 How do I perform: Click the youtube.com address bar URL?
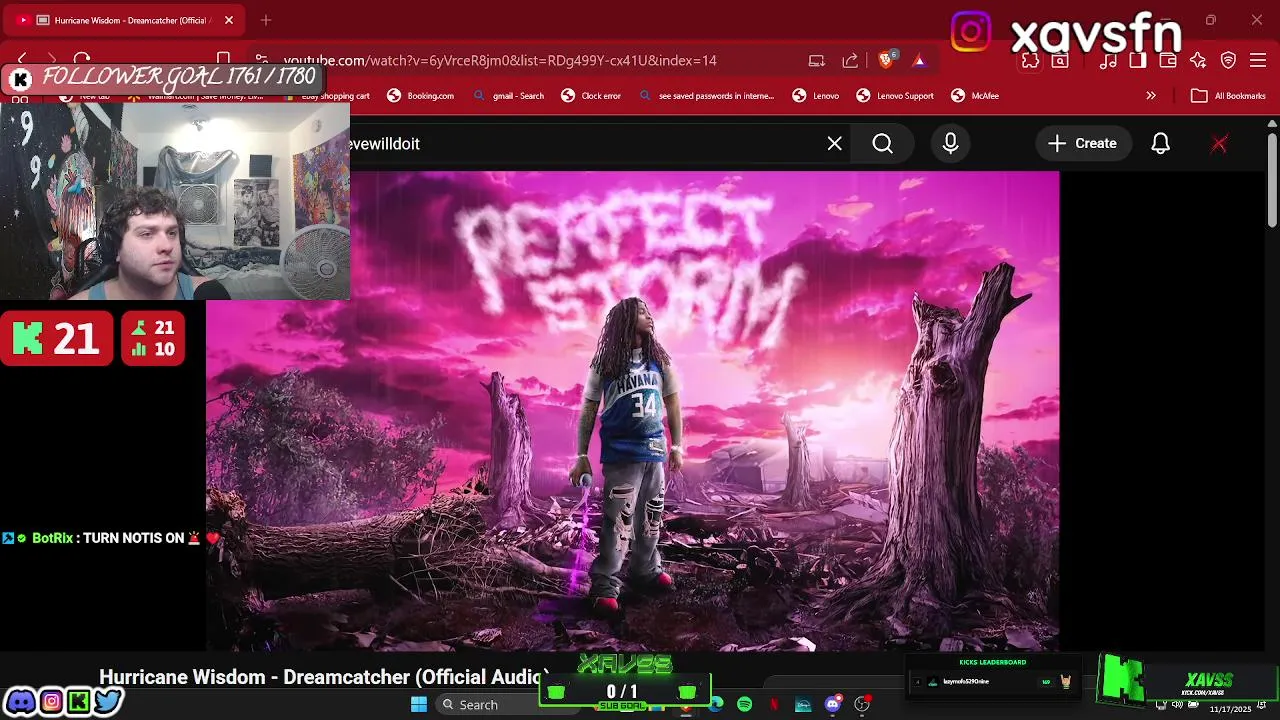[x=500, y=60]
